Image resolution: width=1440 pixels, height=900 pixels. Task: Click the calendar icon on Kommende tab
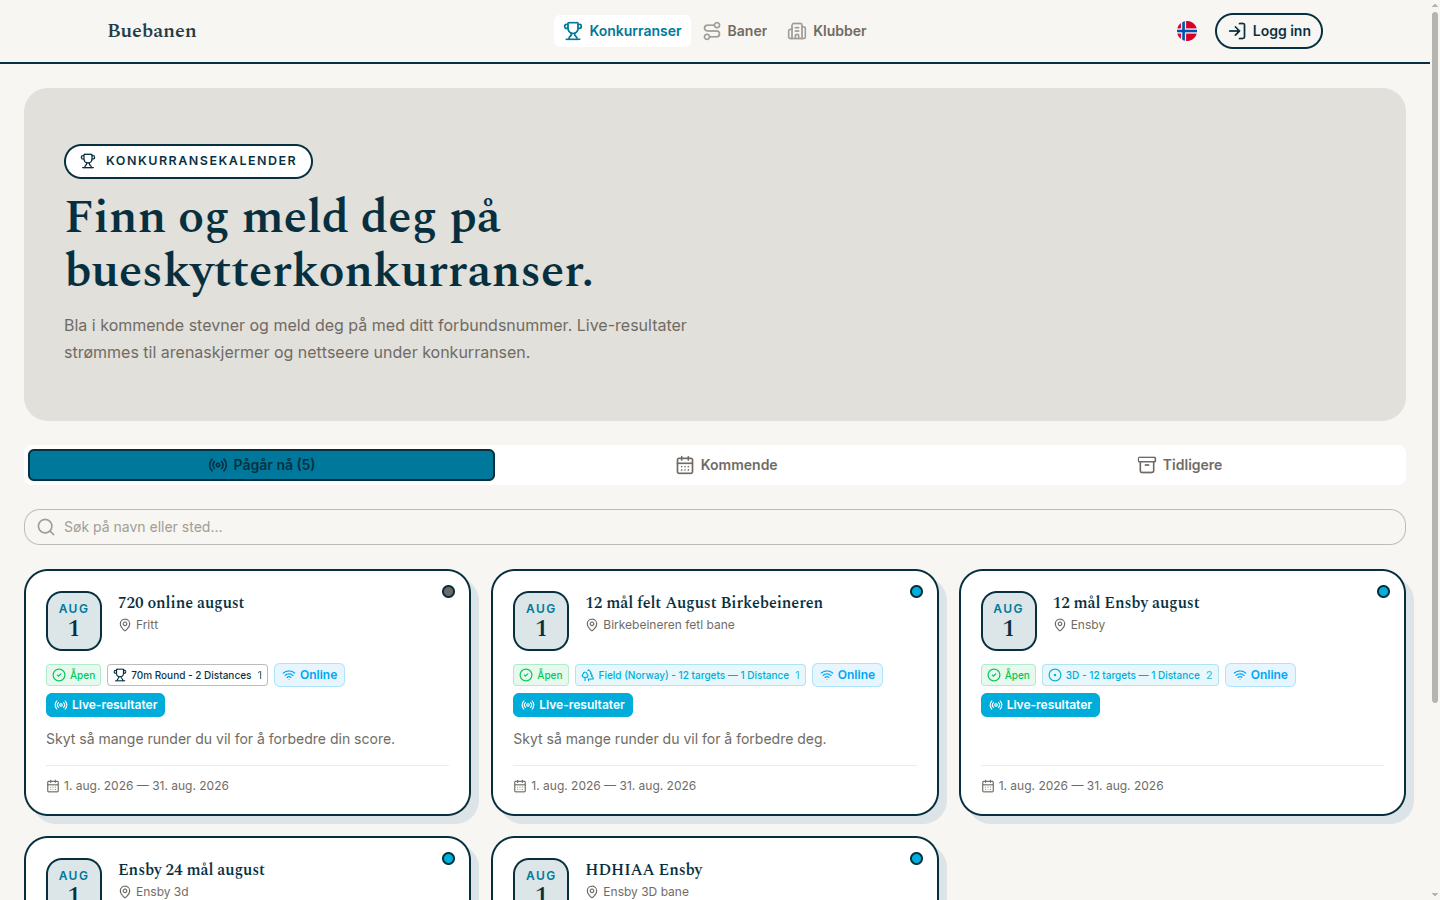tap(685, 465)
